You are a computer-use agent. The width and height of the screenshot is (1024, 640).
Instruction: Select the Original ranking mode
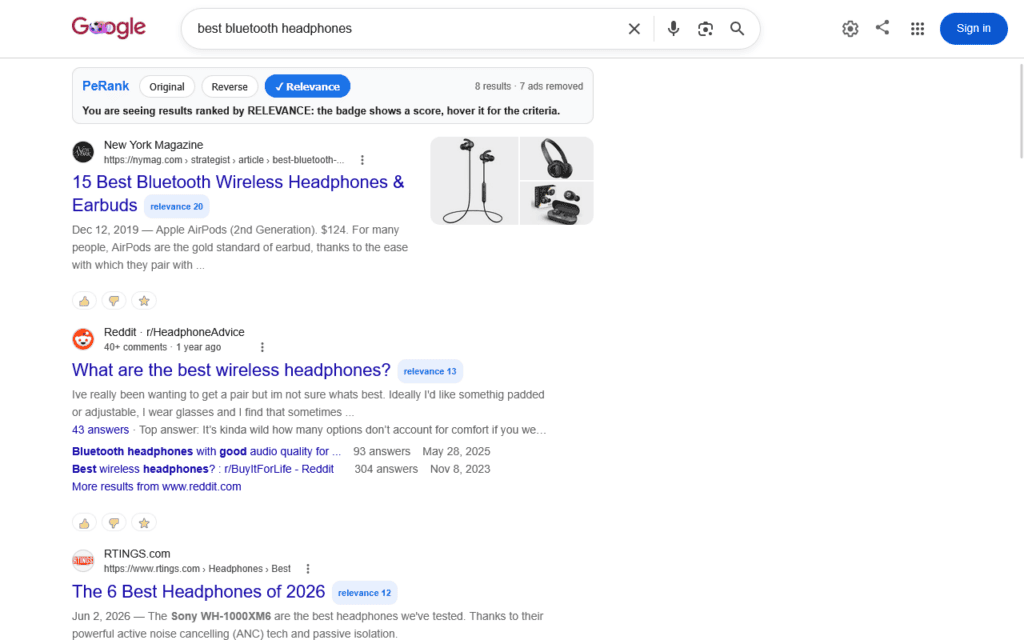click(x=167, y=87)
